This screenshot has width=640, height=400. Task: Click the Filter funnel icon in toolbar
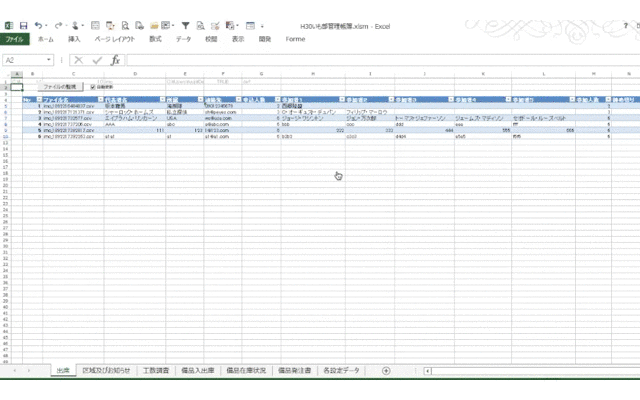click(186, 22)
